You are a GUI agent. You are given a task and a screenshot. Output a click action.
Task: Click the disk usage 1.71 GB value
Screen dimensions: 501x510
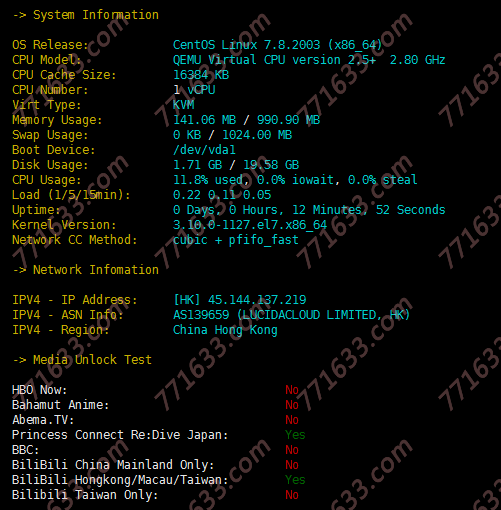point(198,165)
